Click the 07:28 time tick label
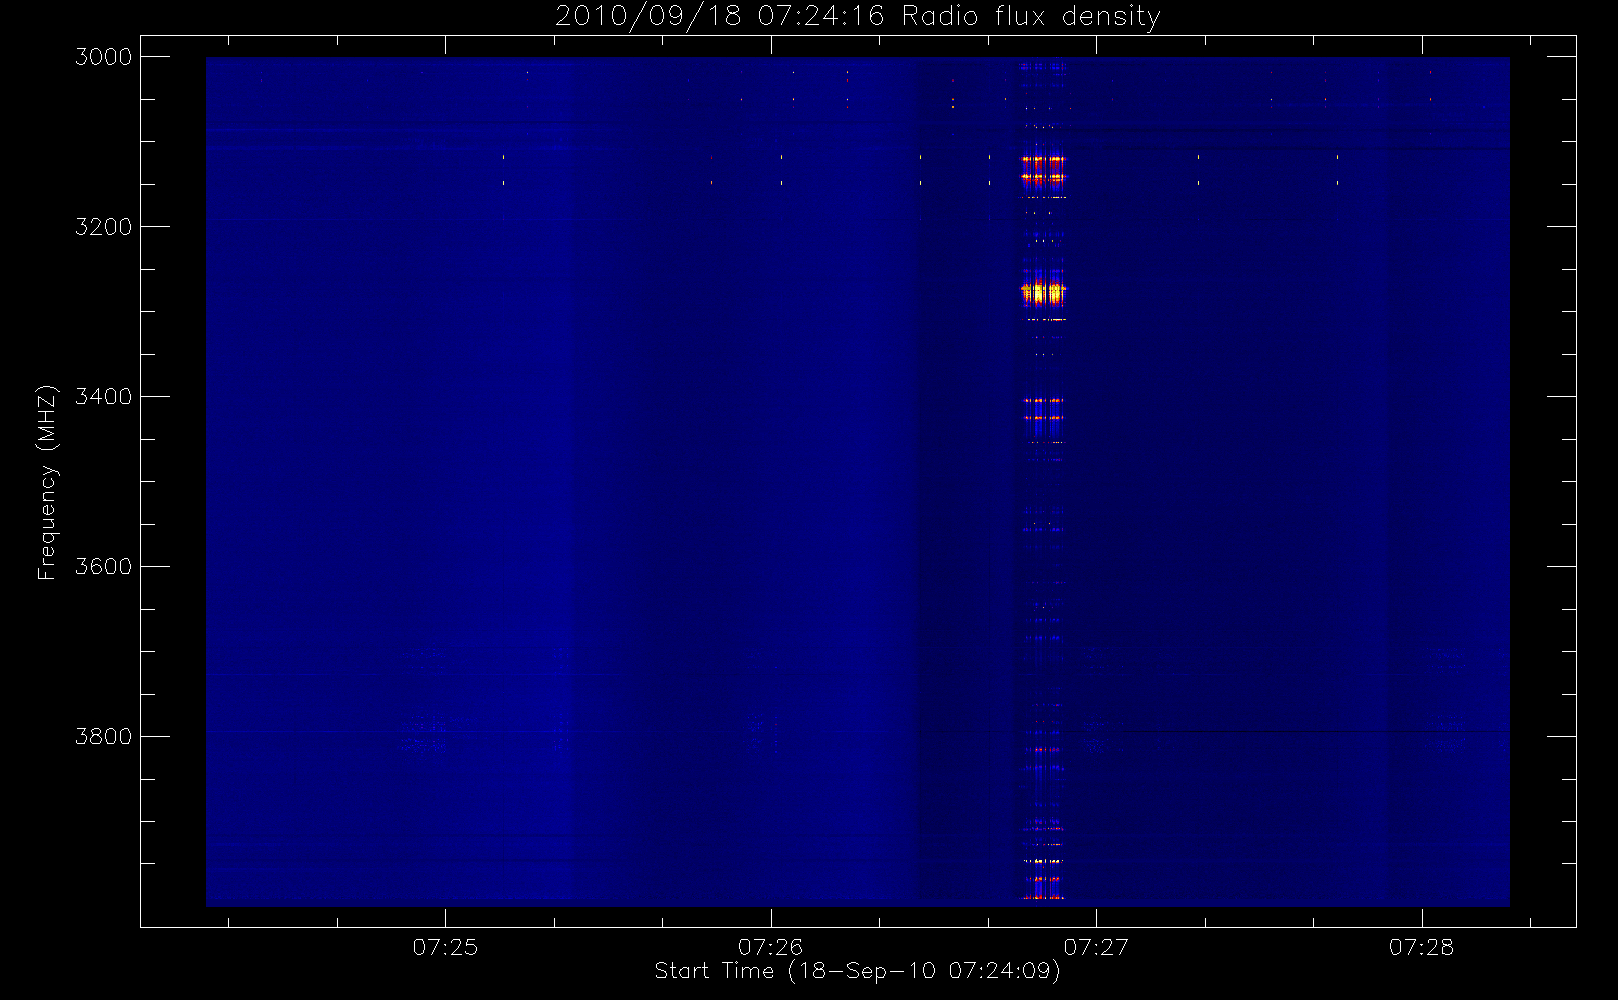The image size is (1618, 1000). tap(1421, 947)
